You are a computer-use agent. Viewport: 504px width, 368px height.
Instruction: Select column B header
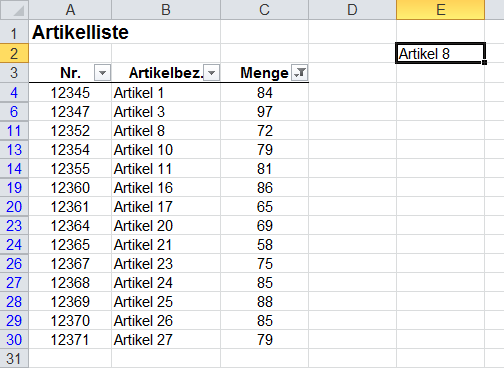click(166, 10)
